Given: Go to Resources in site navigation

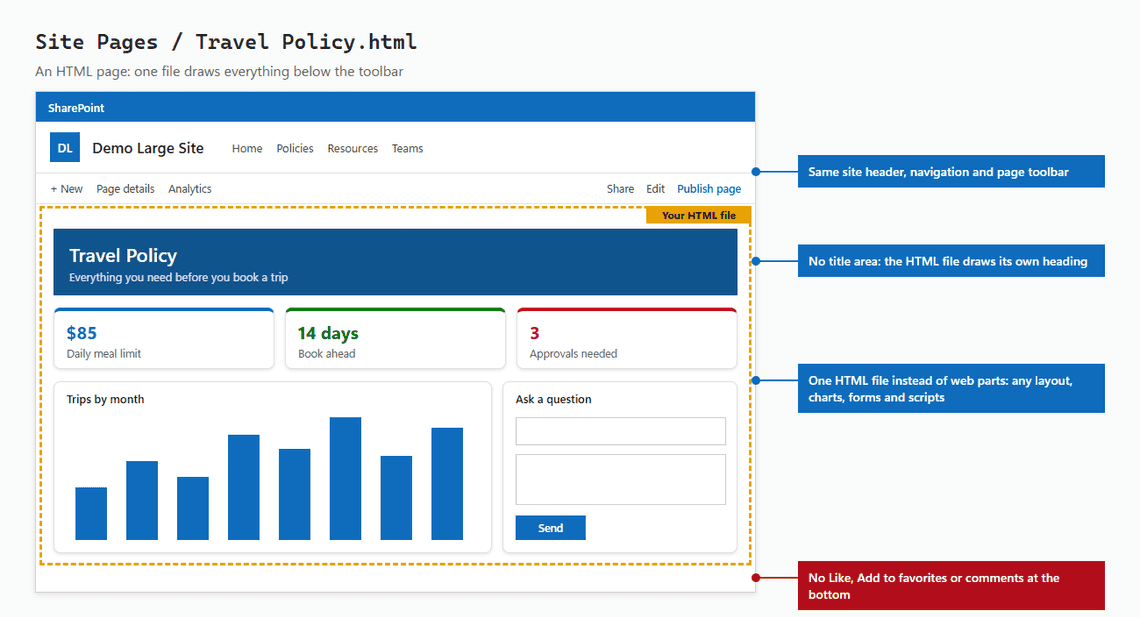Looking at the screenshot, I should pyautogui.click(x=353, y=148).
